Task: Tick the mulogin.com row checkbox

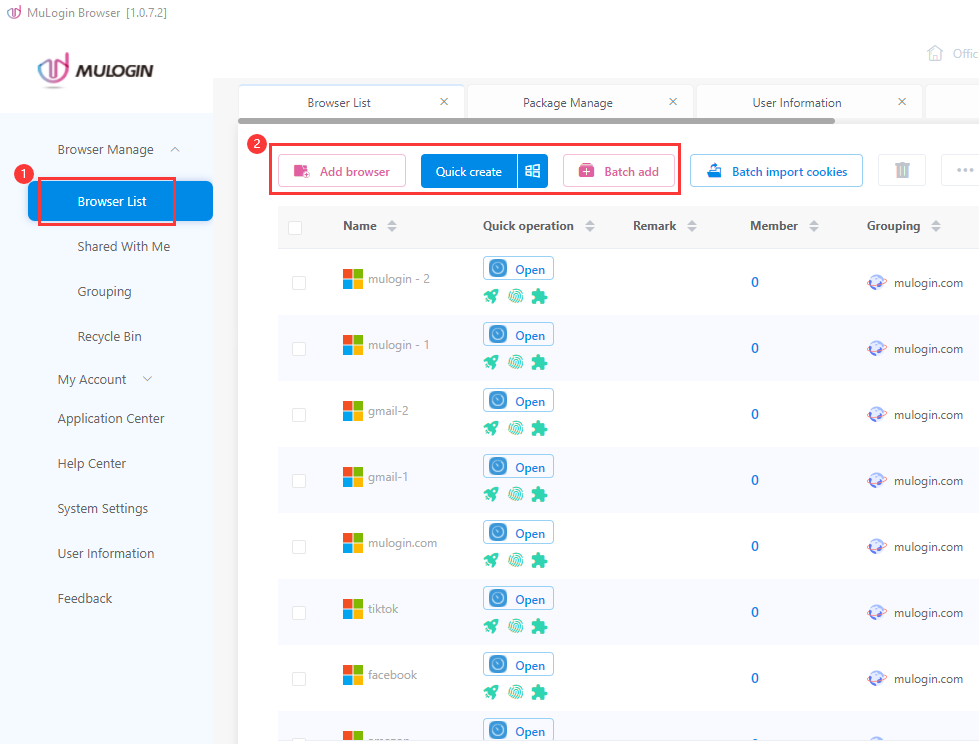Action: click(x=299, y=547)
